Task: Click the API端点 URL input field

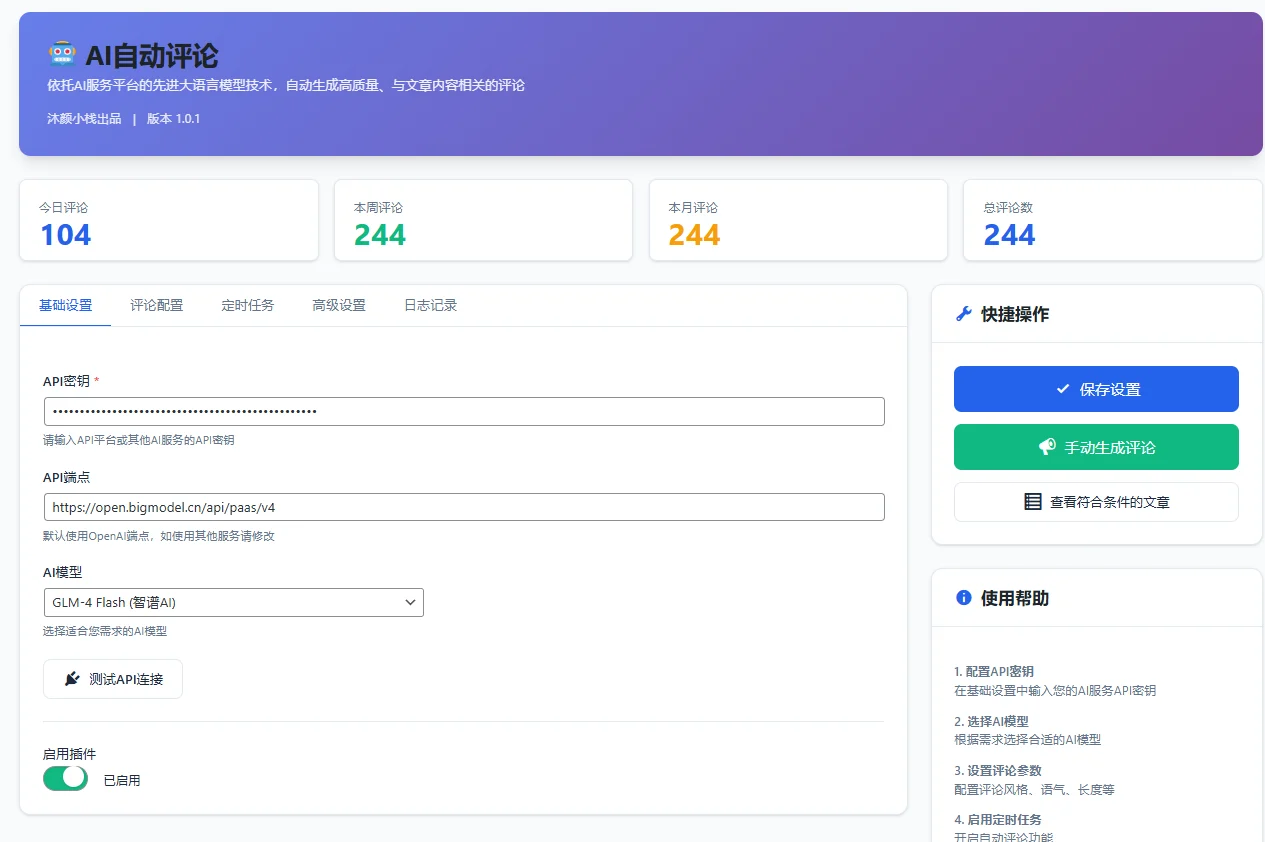Action: click(x=464, y=507)
